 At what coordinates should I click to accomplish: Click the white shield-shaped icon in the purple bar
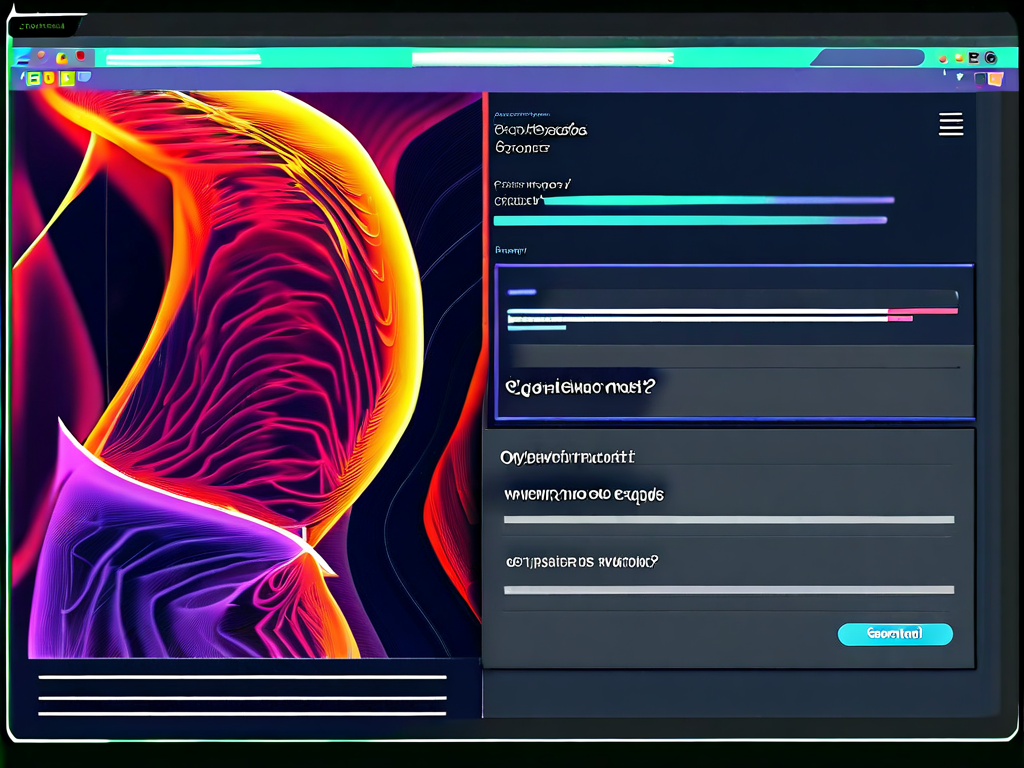point(959,77)
